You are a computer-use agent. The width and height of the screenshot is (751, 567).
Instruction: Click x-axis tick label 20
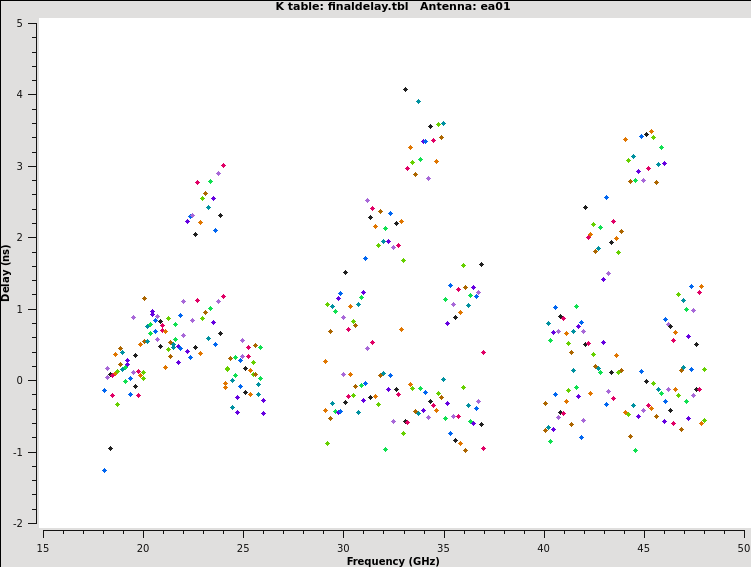(x=143, y=548)
